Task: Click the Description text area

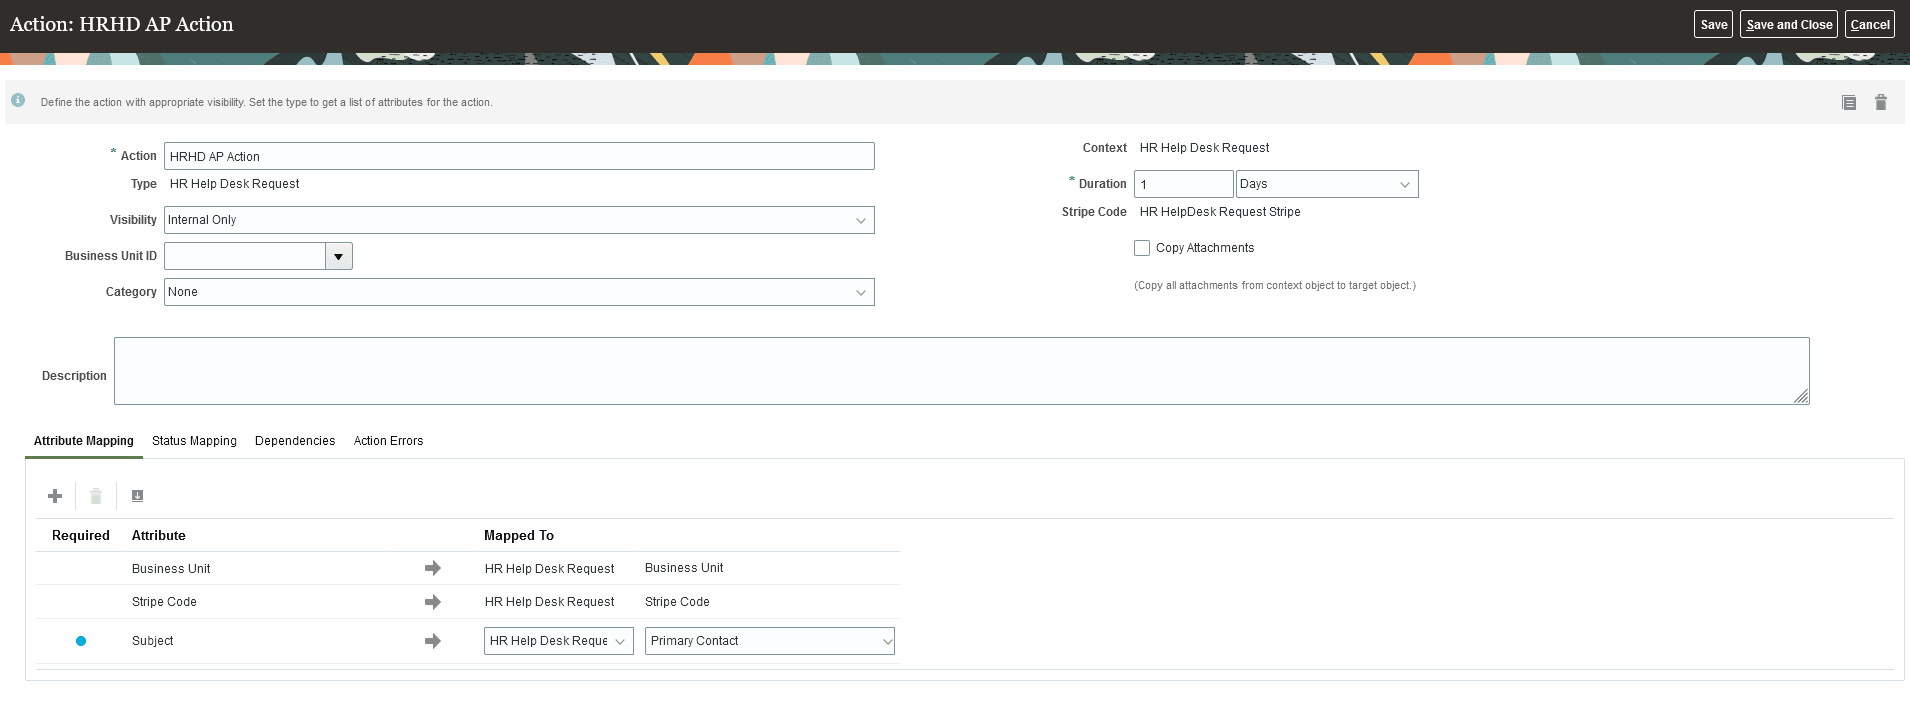Action: pos(961,371)
